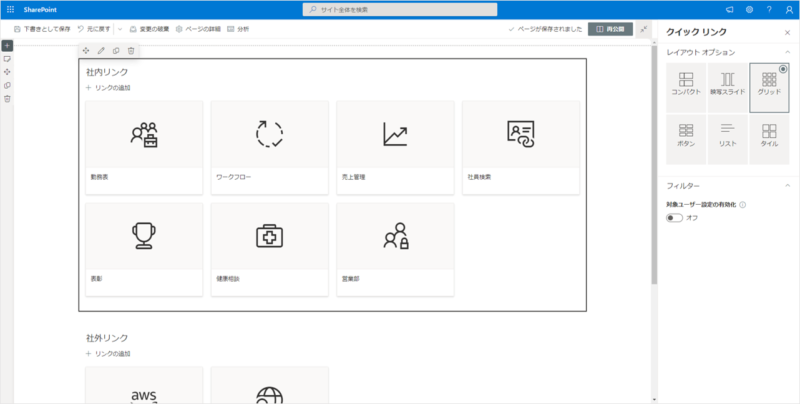Choose the リスト layout option
Viewport: 800px width, 404px height.
point(727,135)
